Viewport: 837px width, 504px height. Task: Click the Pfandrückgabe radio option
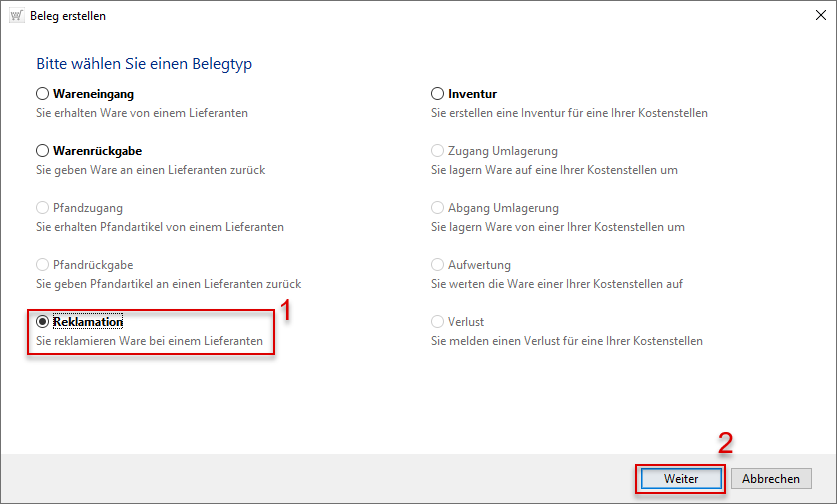click(43, 265)
